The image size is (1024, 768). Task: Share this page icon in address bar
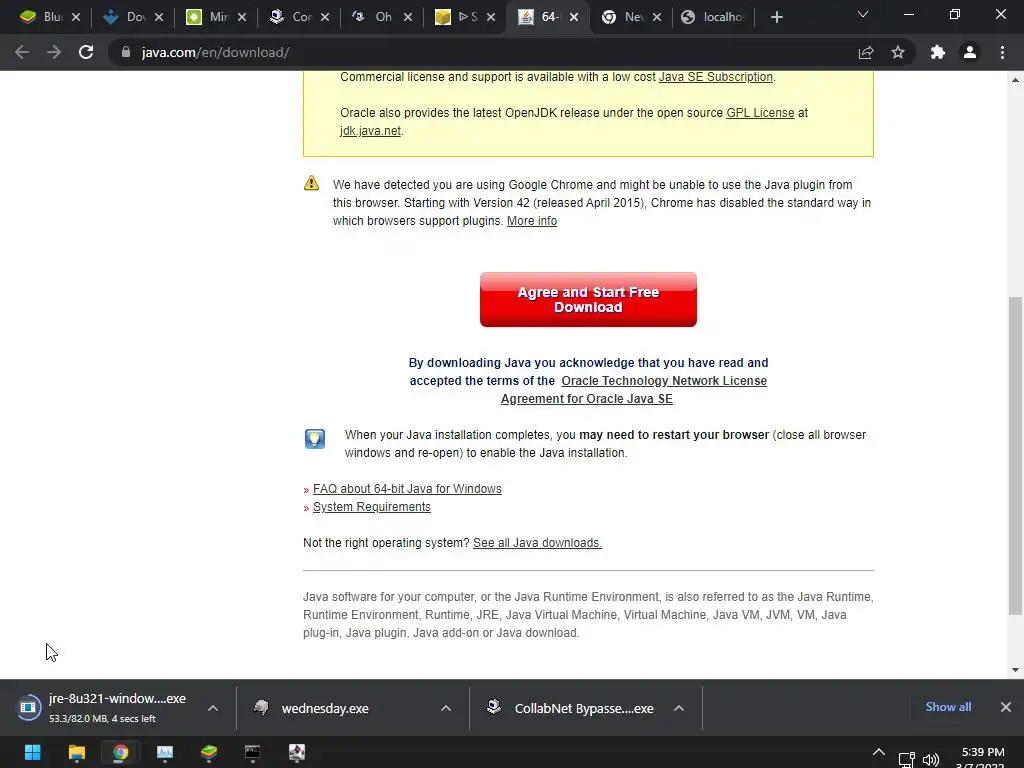pos(866,52)
